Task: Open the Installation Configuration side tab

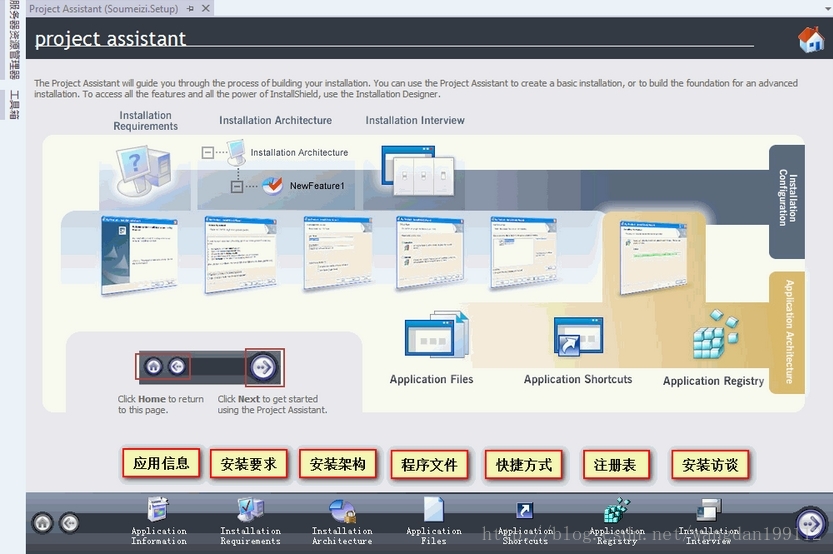Action: pyautogui.click(x=787, y=202)
